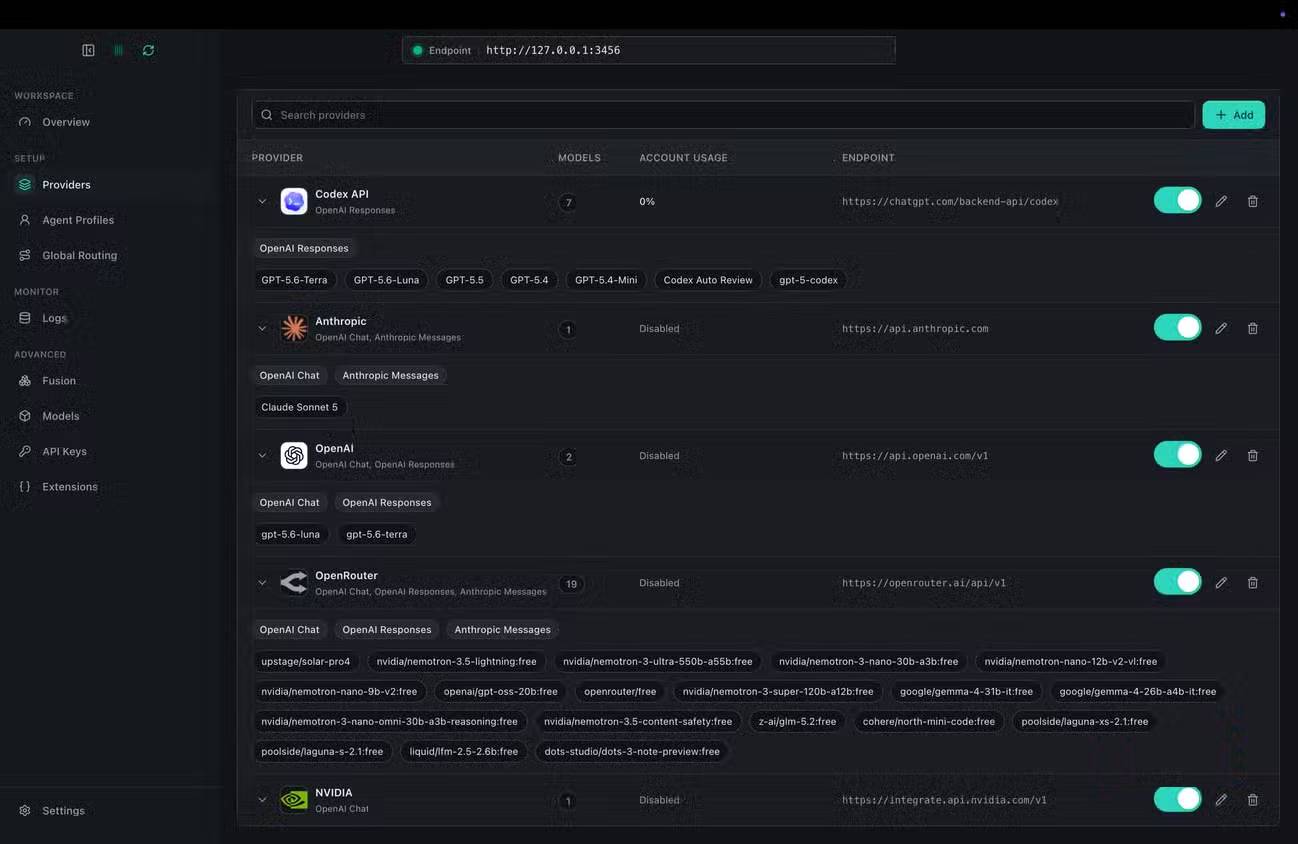Screen dimensions: 1298x844
Task: Select the GPT-5.4-Mini model chip
Action: click(x=606, y=280)
